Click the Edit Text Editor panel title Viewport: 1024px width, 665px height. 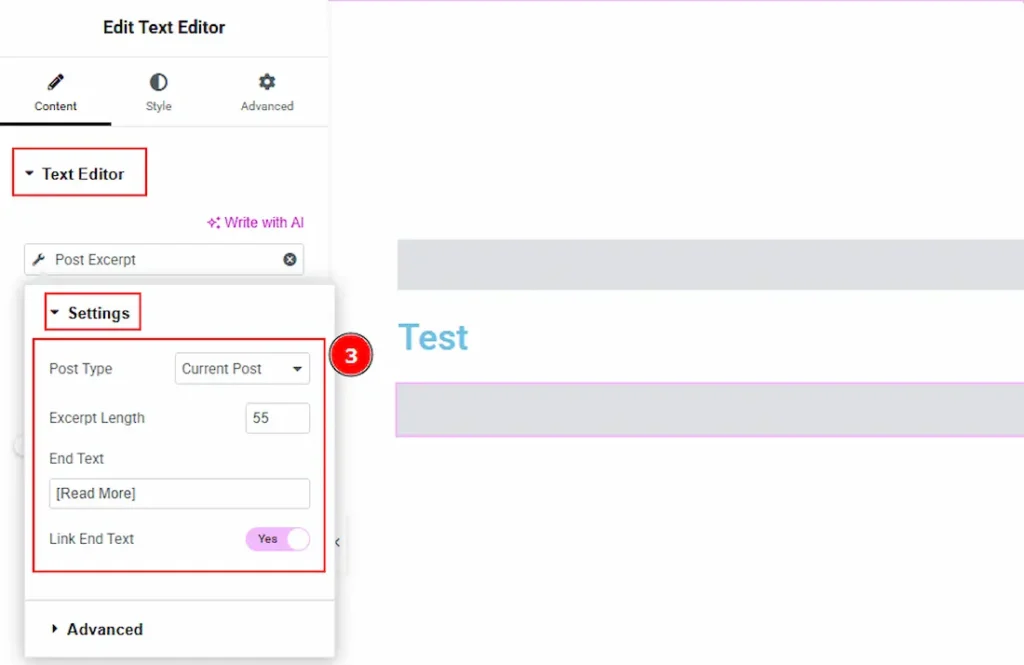click(x=164, y=27)
